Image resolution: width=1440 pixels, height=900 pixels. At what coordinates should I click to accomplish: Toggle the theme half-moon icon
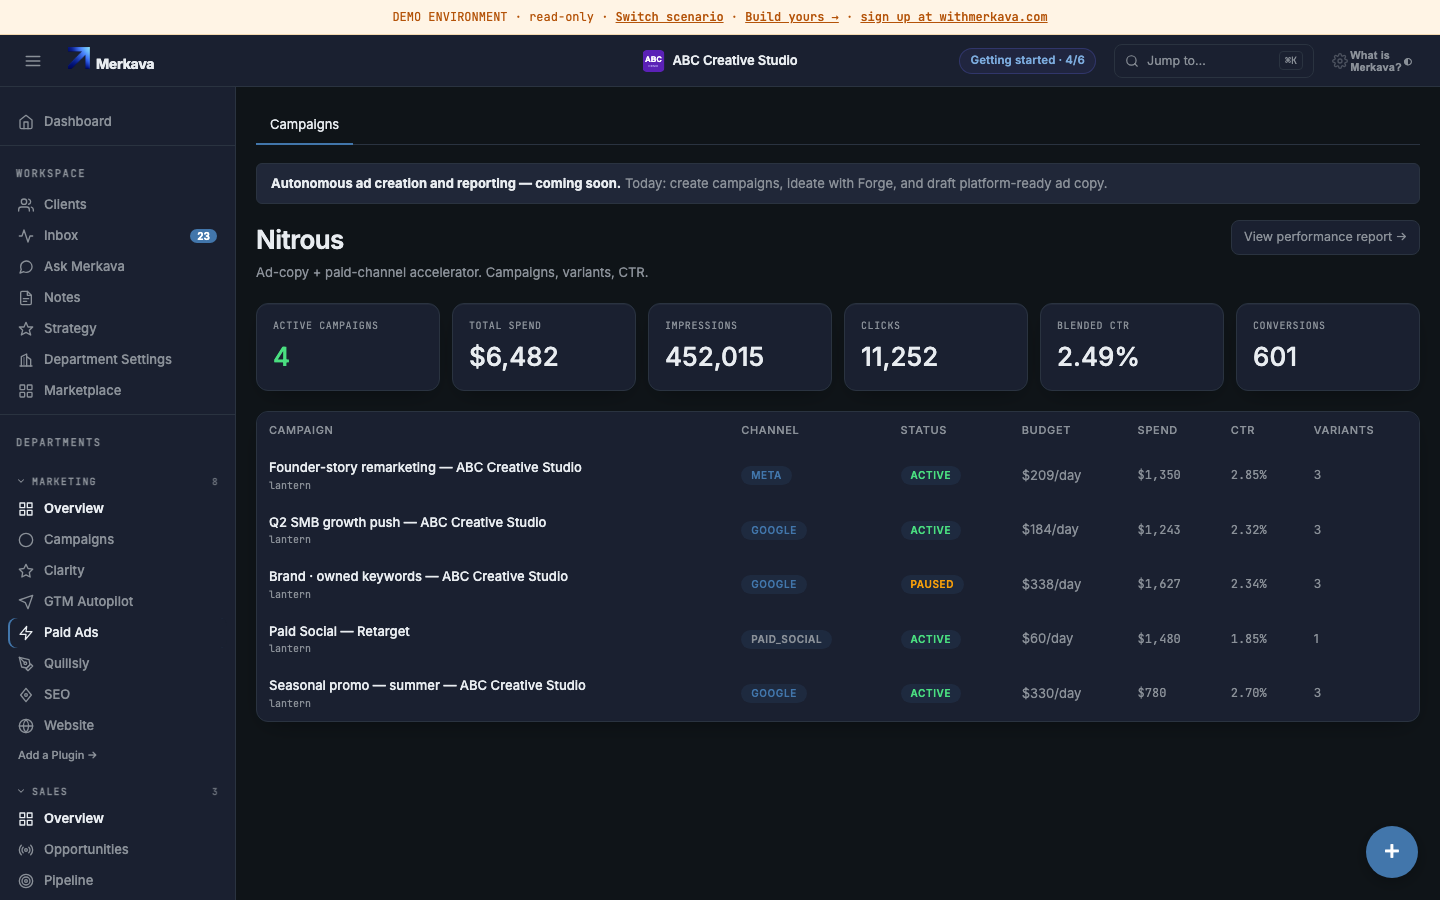tap(1408, 62)
